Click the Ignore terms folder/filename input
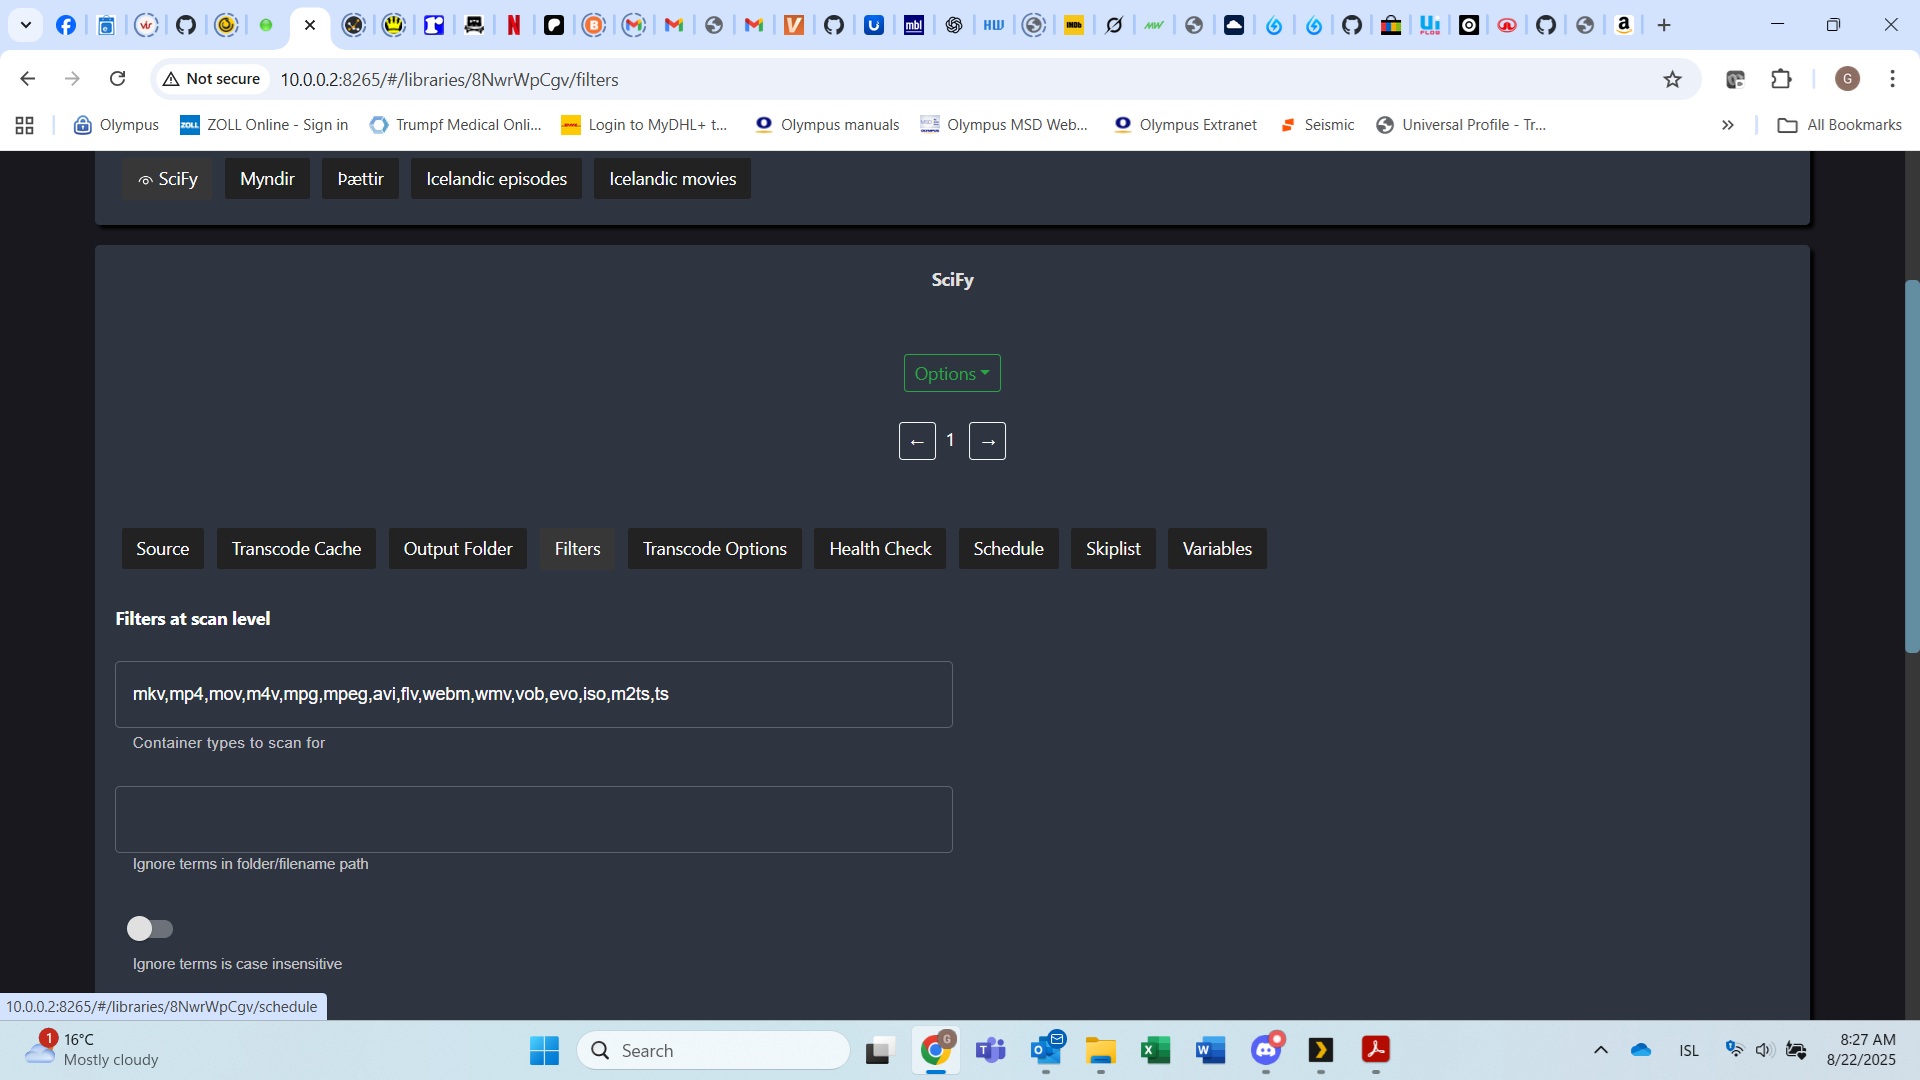Screen dimensions: 1920x1080 tap(533, 819)
